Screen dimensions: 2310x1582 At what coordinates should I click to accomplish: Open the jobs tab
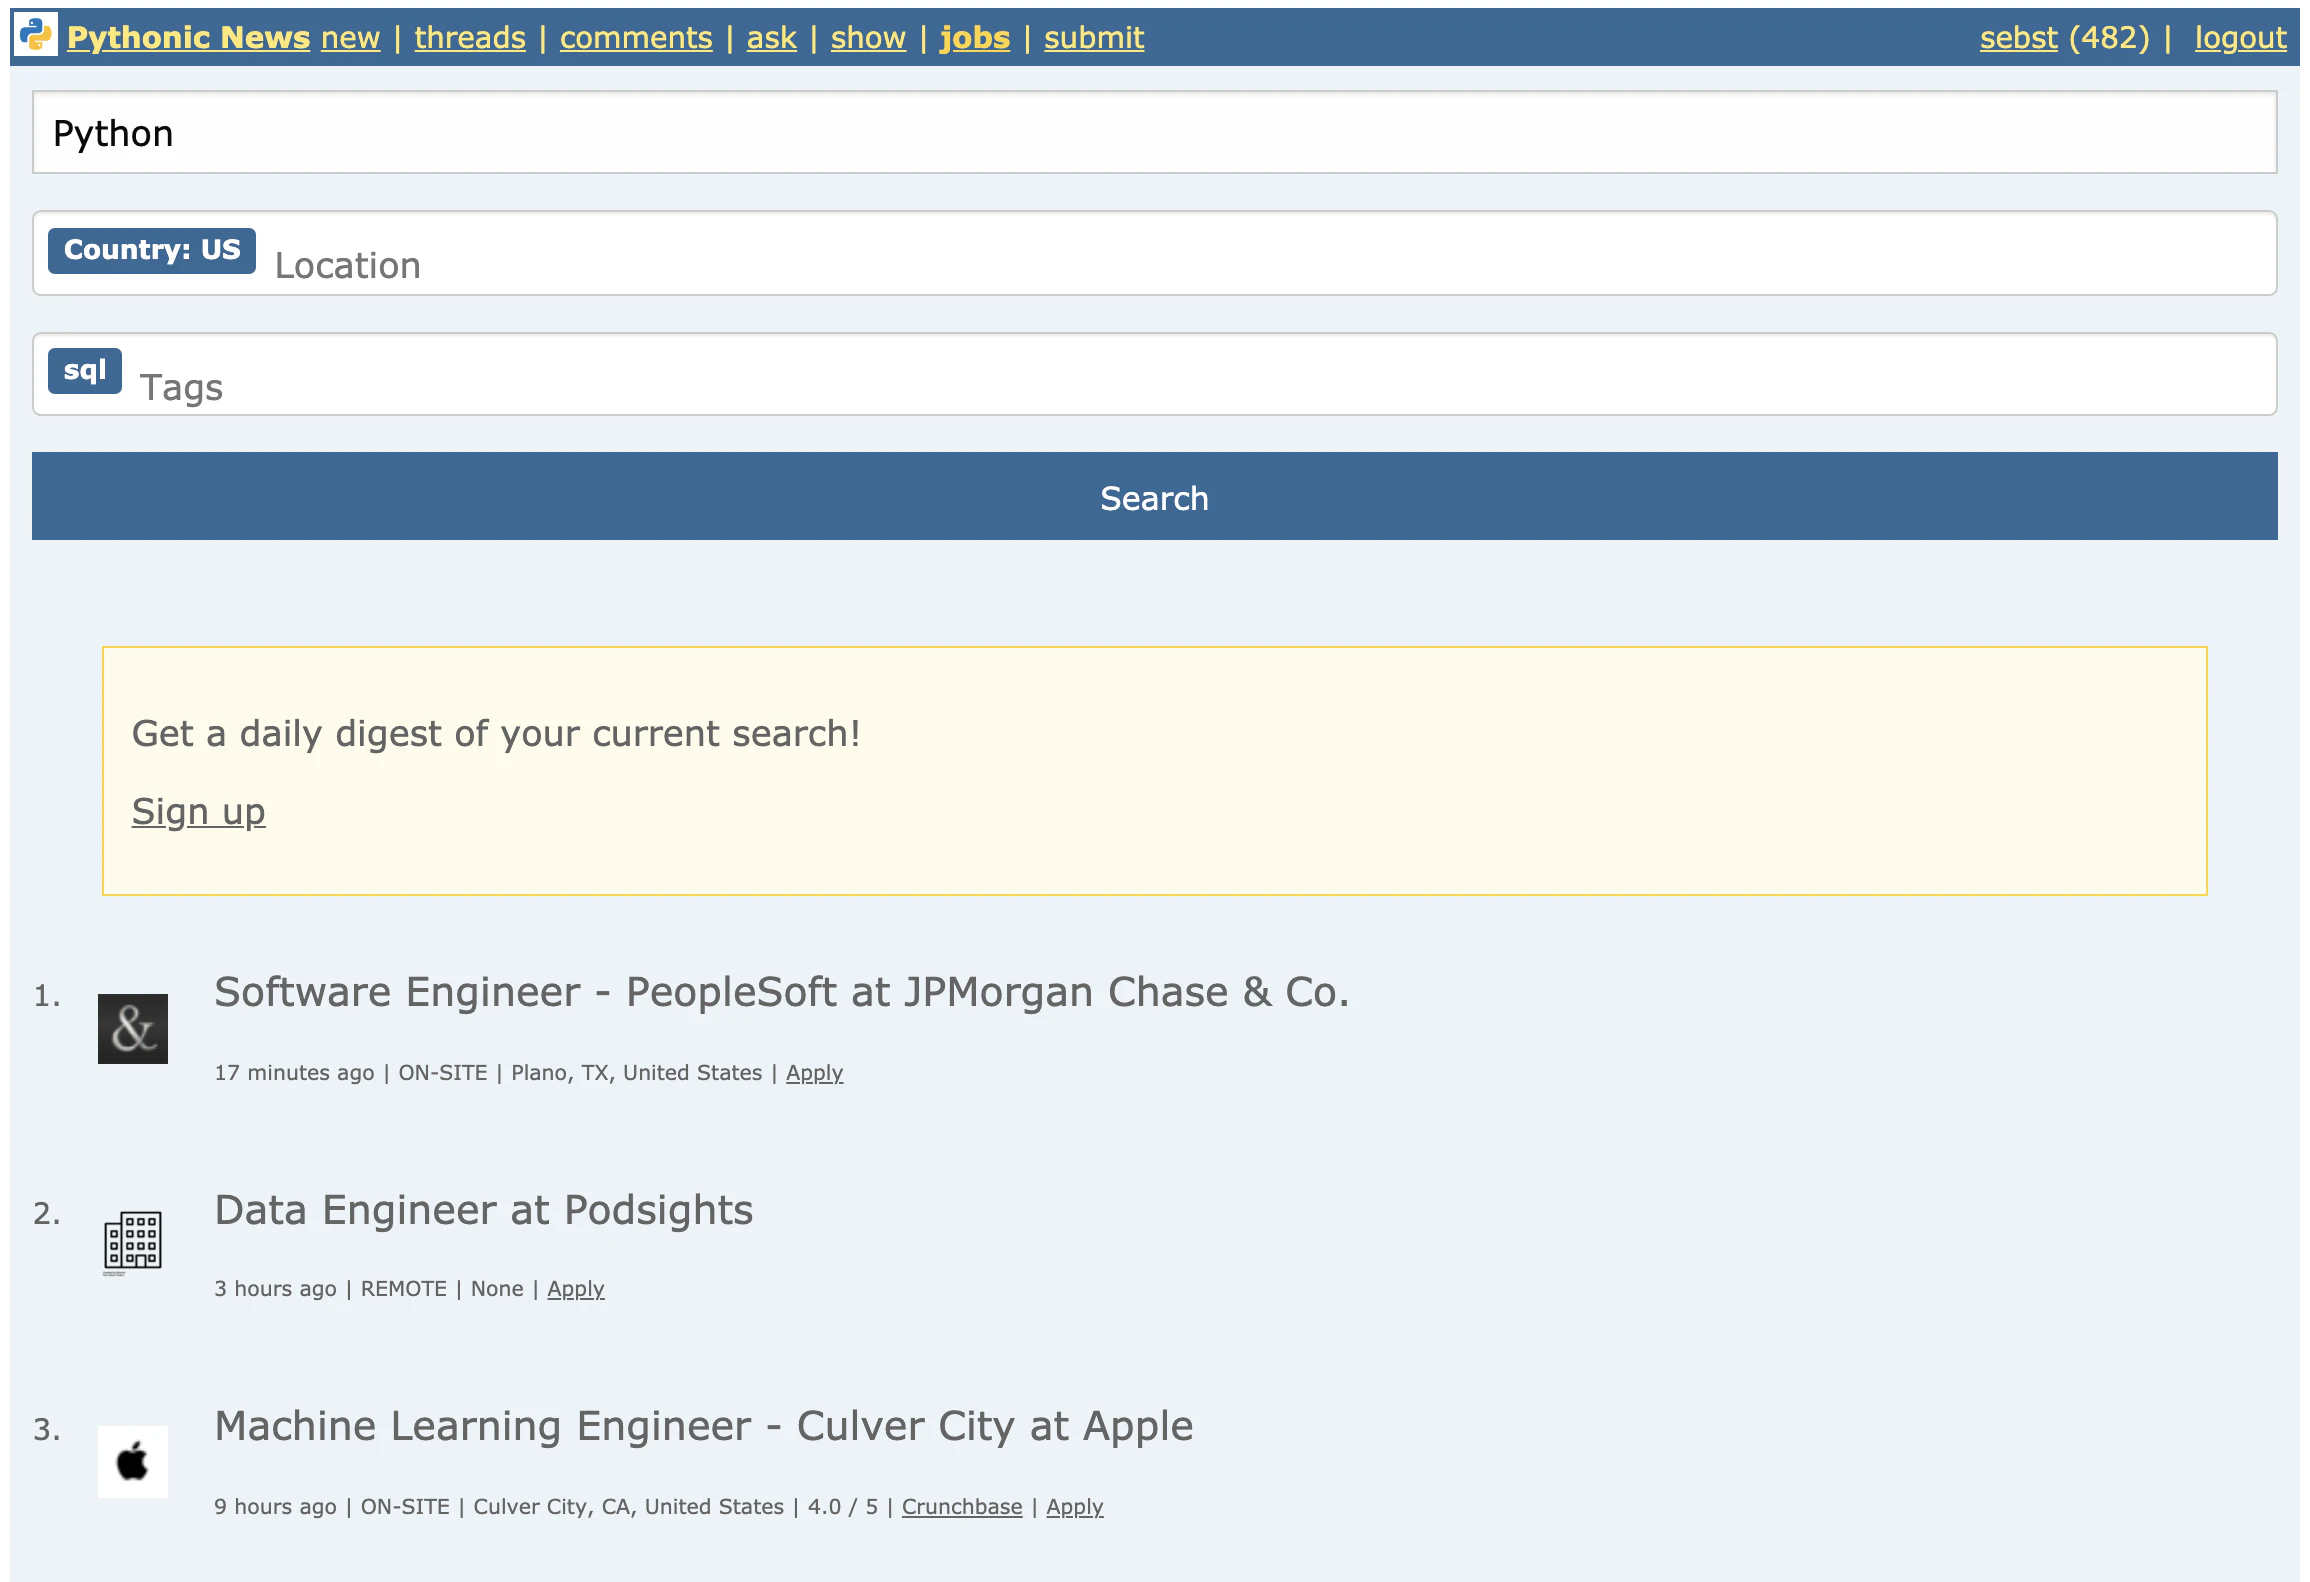[x=975, y=38]
